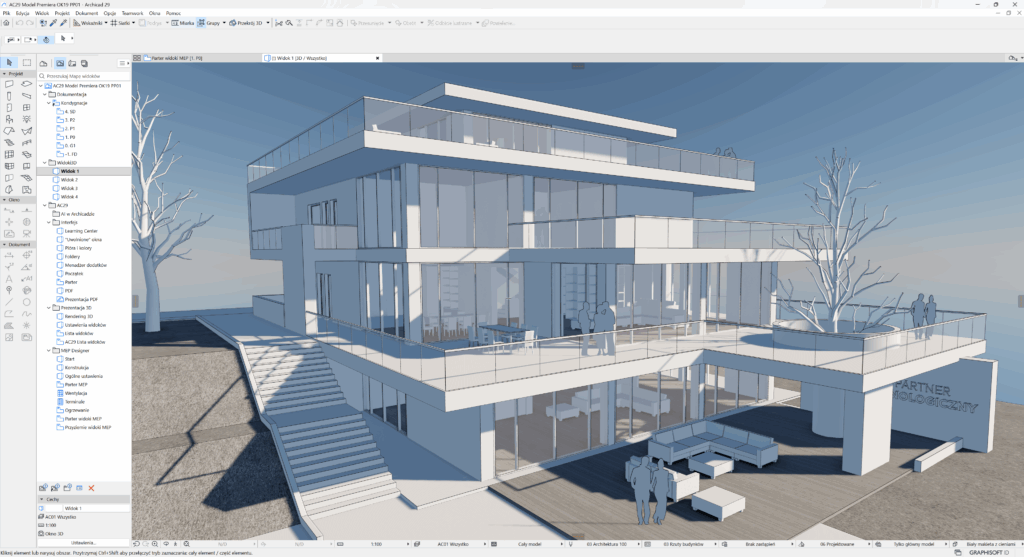Screen dimensions: 1024x557
Task: Open the Widok 3 view in Navigator
Action: [68, 188]
